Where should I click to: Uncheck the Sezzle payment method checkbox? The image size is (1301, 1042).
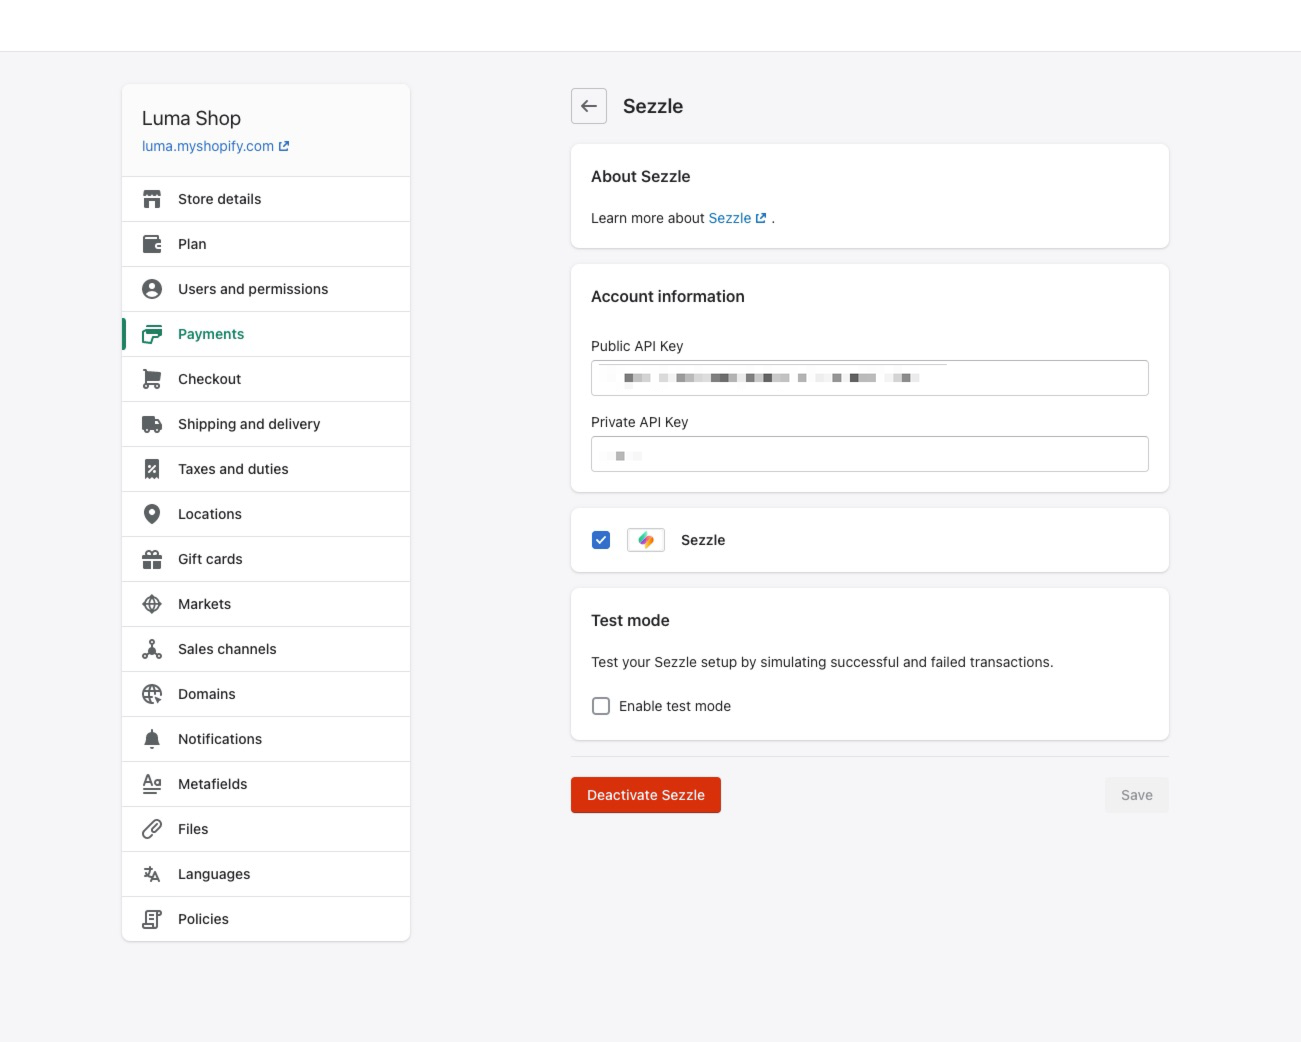[601, 540]
